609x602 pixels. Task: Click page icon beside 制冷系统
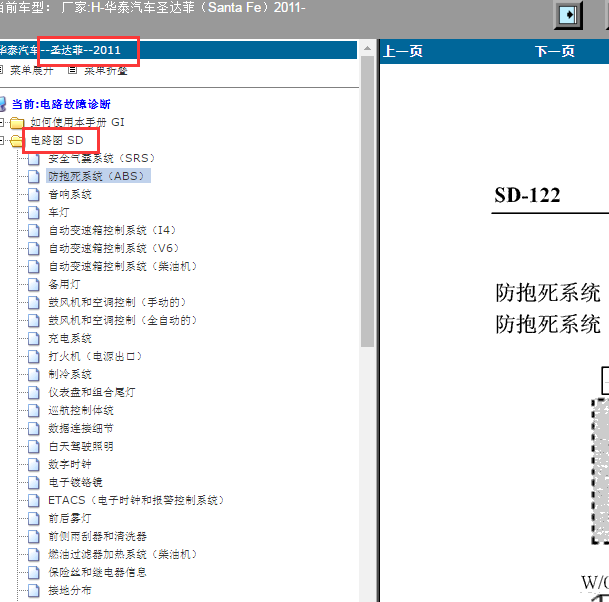(34, 374)
